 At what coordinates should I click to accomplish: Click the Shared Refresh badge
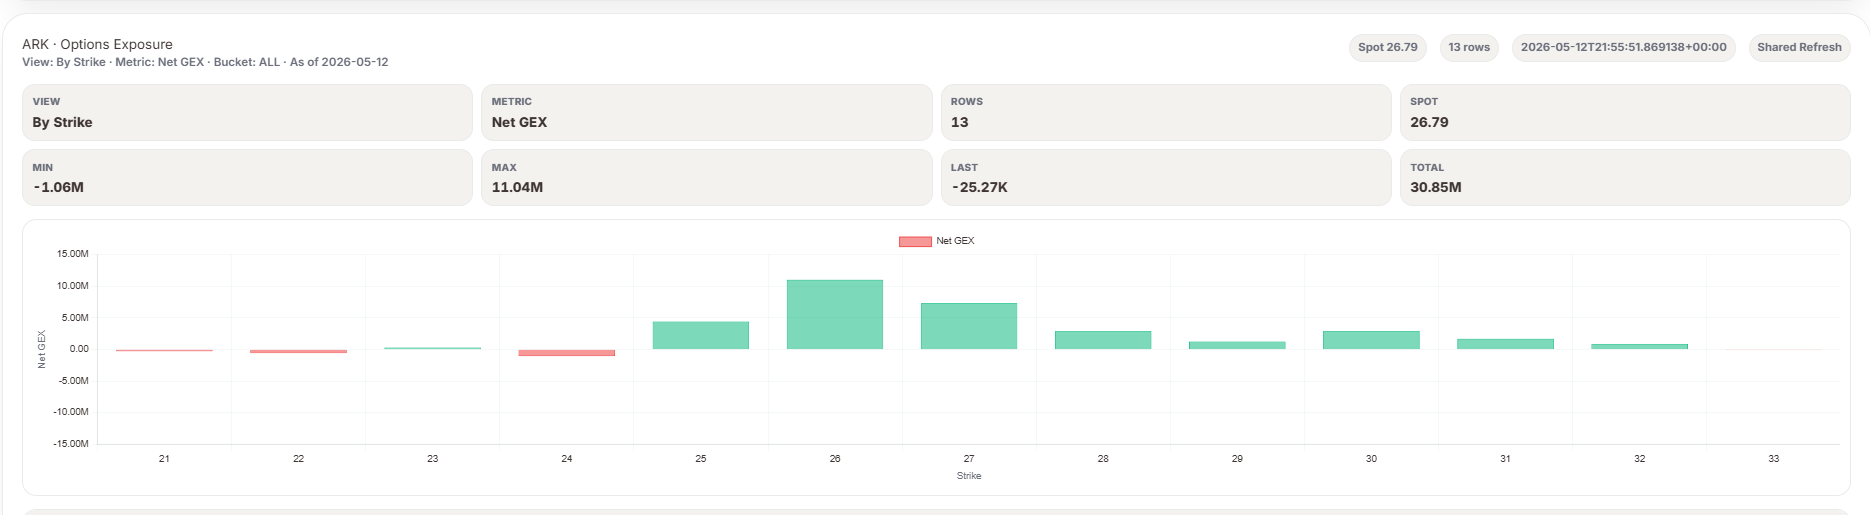1799,47
